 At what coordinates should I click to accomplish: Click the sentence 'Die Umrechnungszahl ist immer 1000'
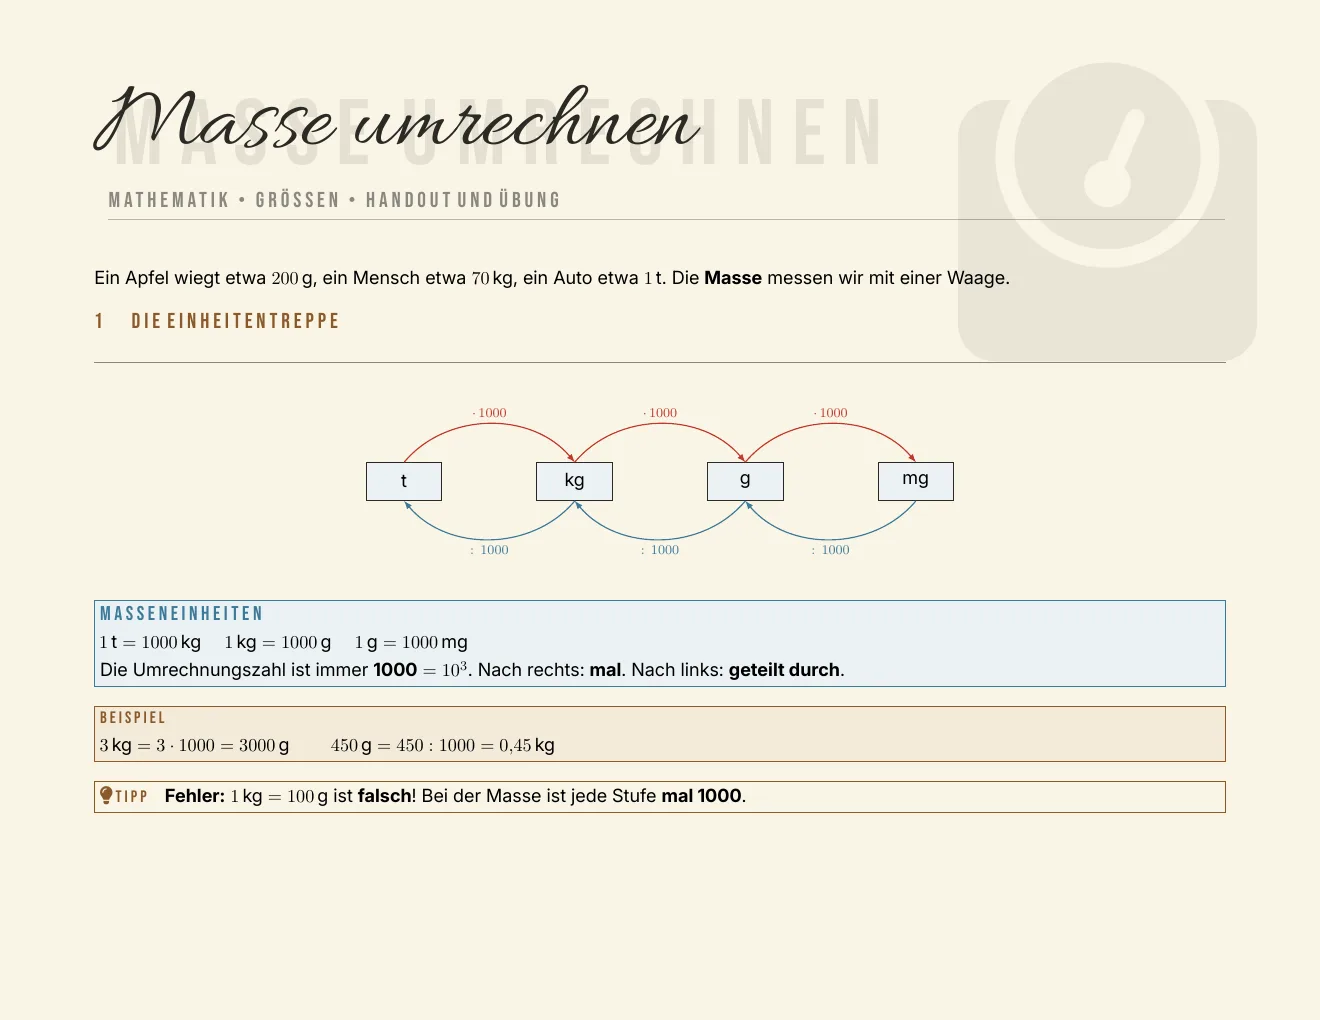[x=258, y=670]
